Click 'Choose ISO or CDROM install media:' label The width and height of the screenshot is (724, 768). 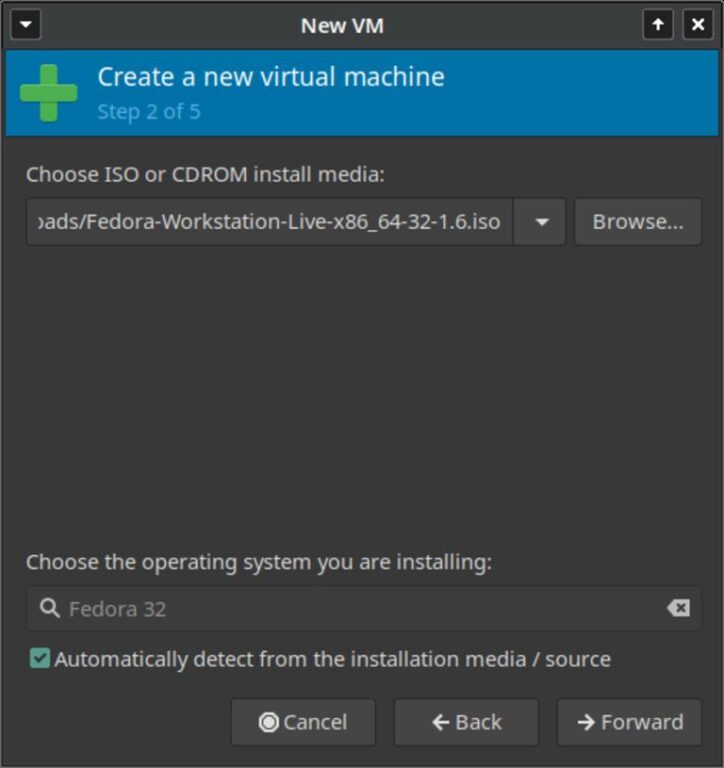pyautogui.click(x=205, y=174)
